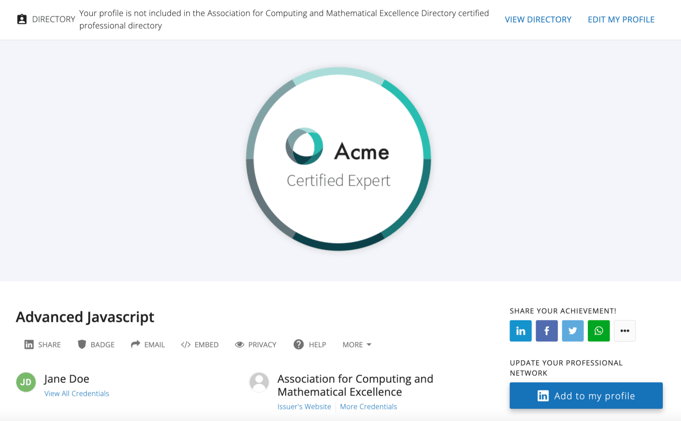
Task: Click Jane Doe's green JD avatar
Action: pyautogui.click(x=26, y=382)
